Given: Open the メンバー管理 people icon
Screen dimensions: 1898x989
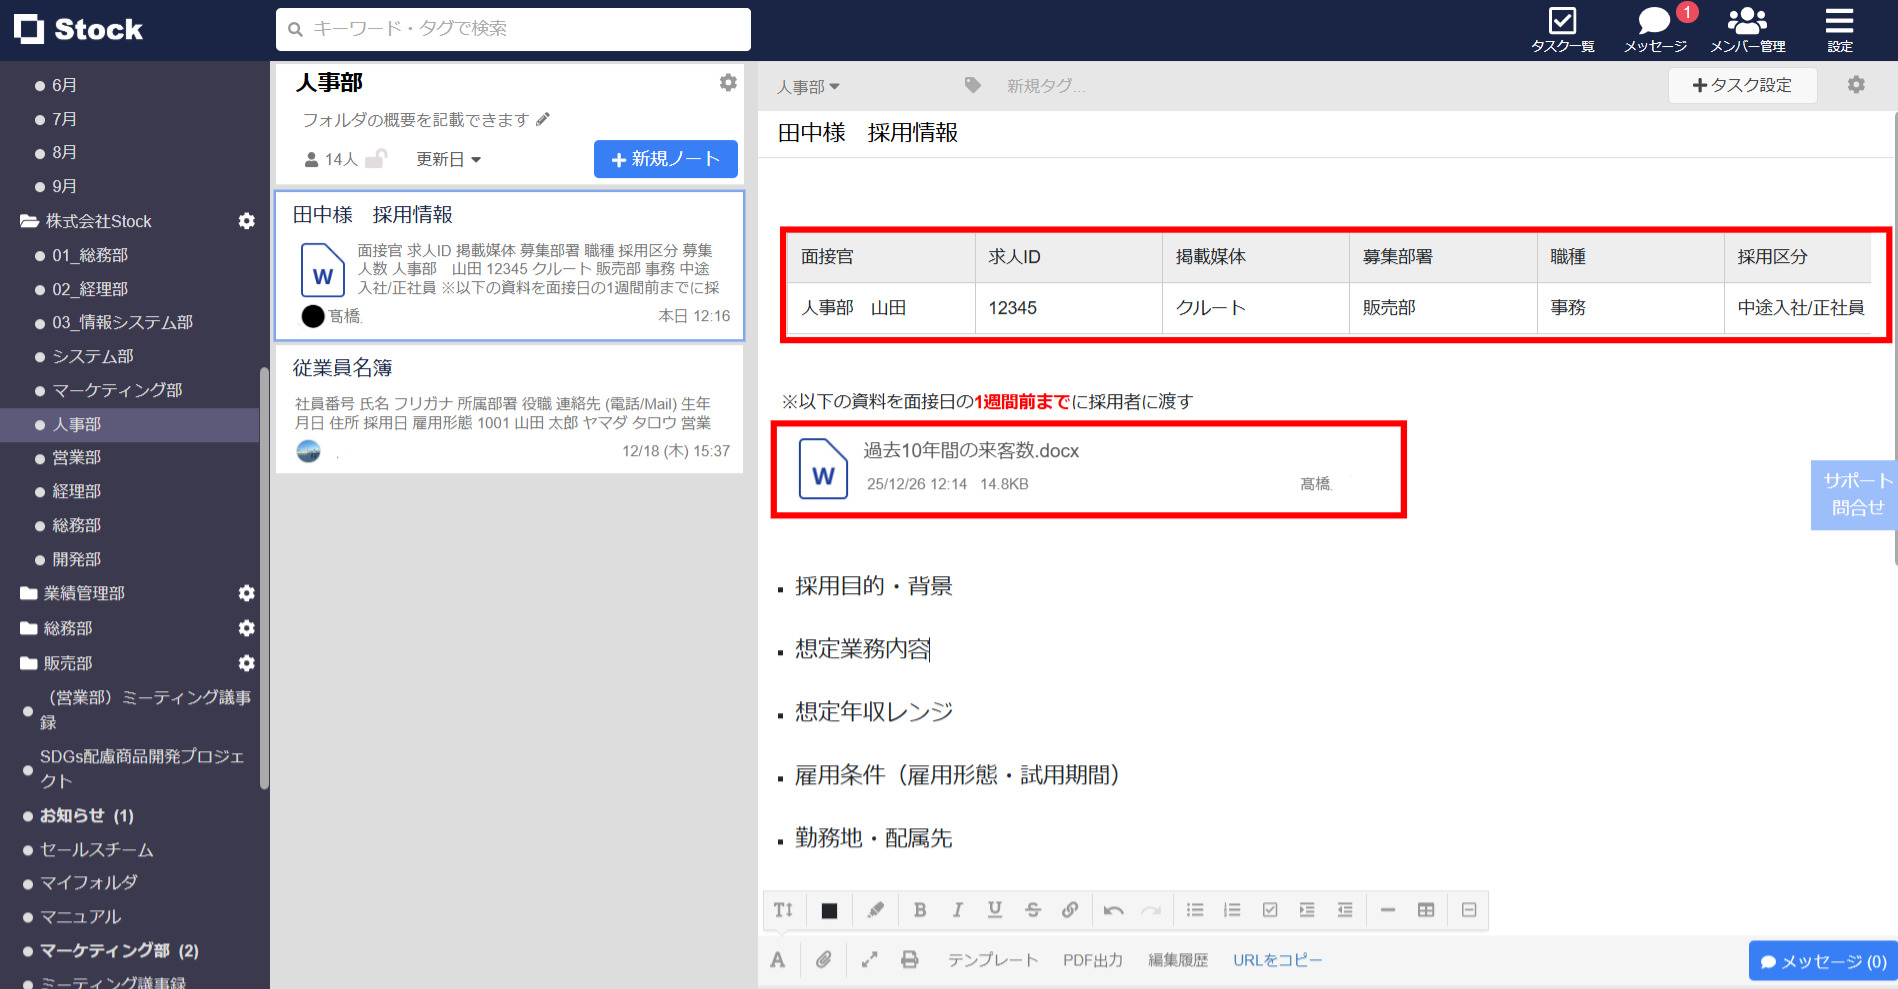Looking at the screenshot, I should 1747,22.
